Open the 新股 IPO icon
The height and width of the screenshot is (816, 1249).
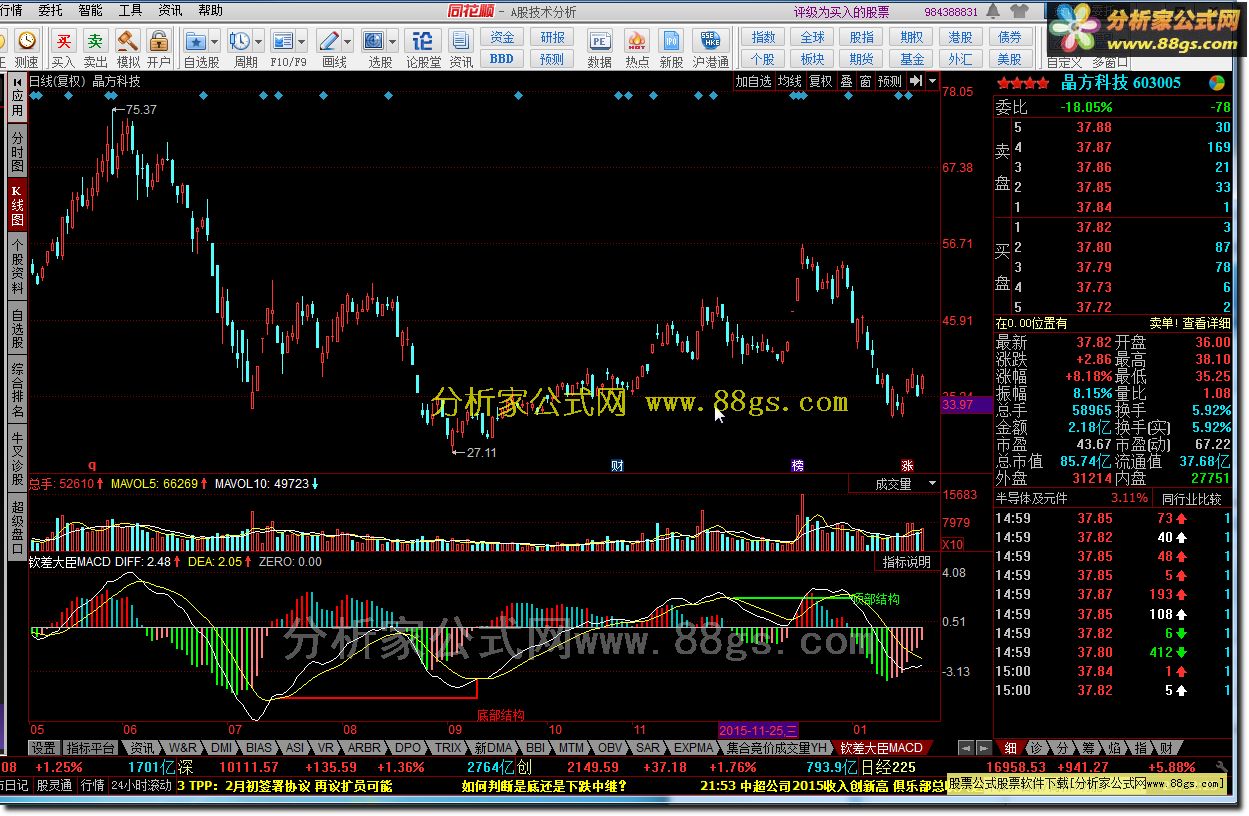672,41
